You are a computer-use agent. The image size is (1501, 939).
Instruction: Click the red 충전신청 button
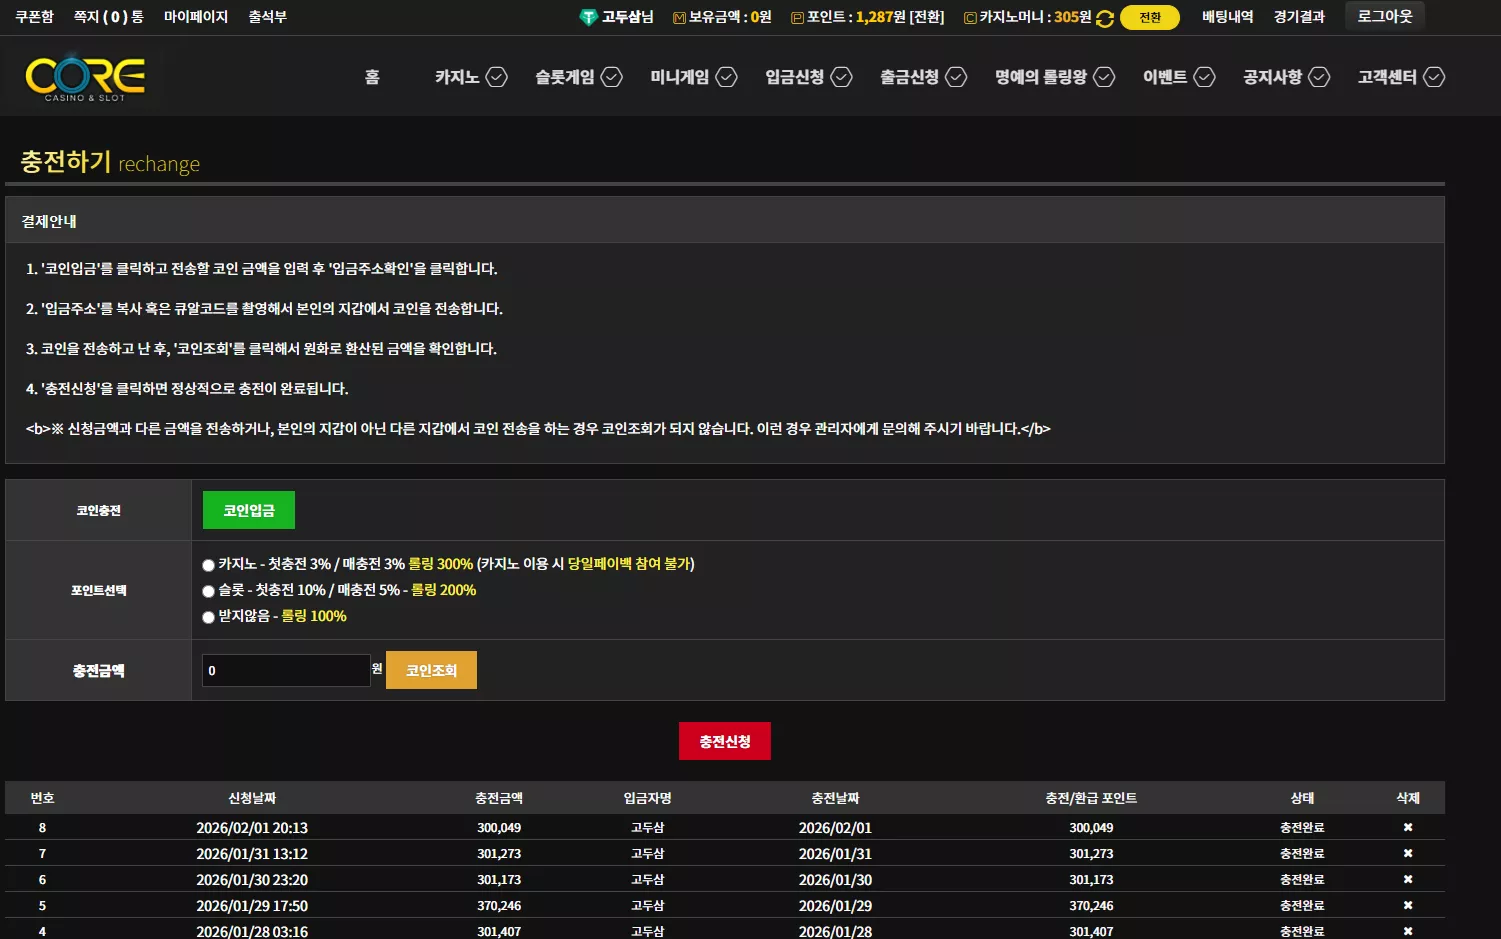725,741
